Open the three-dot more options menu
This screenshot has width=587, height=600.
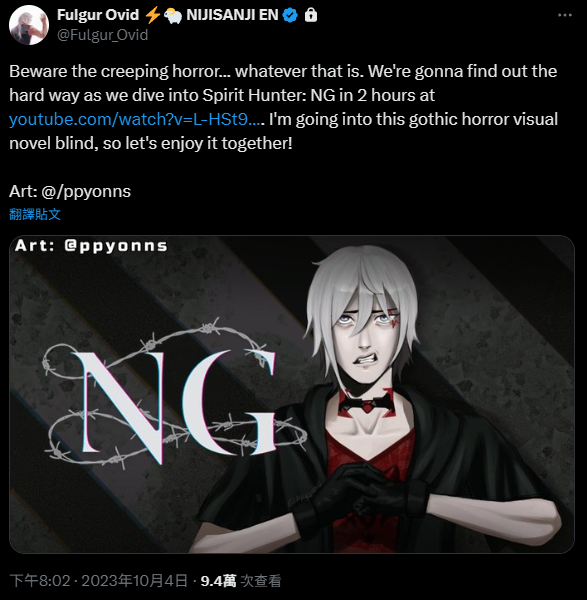click(x=565, y=15)
